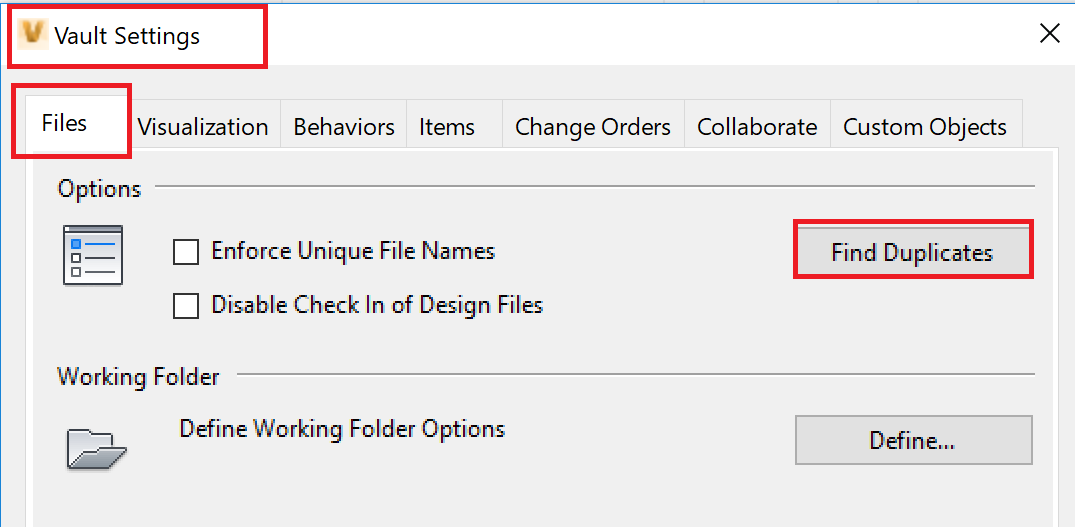Open the Change Orders tab
The height and width of the screenshot is (527, 1075).
[x=593, y=127]
